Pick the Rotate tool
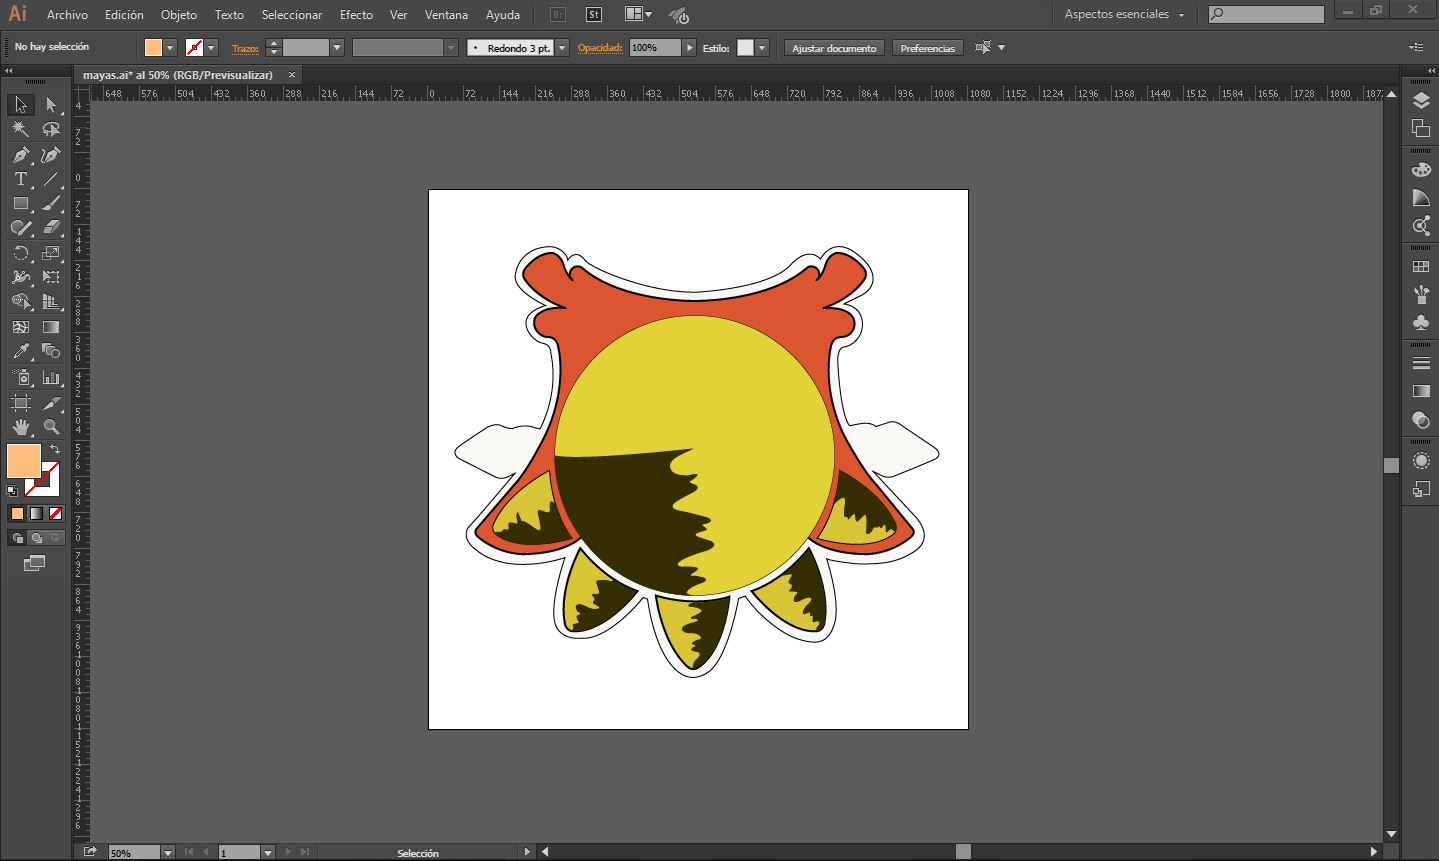Image resolution: width=1439 pixels, height=861 pixels. click(x=21, y=253)
